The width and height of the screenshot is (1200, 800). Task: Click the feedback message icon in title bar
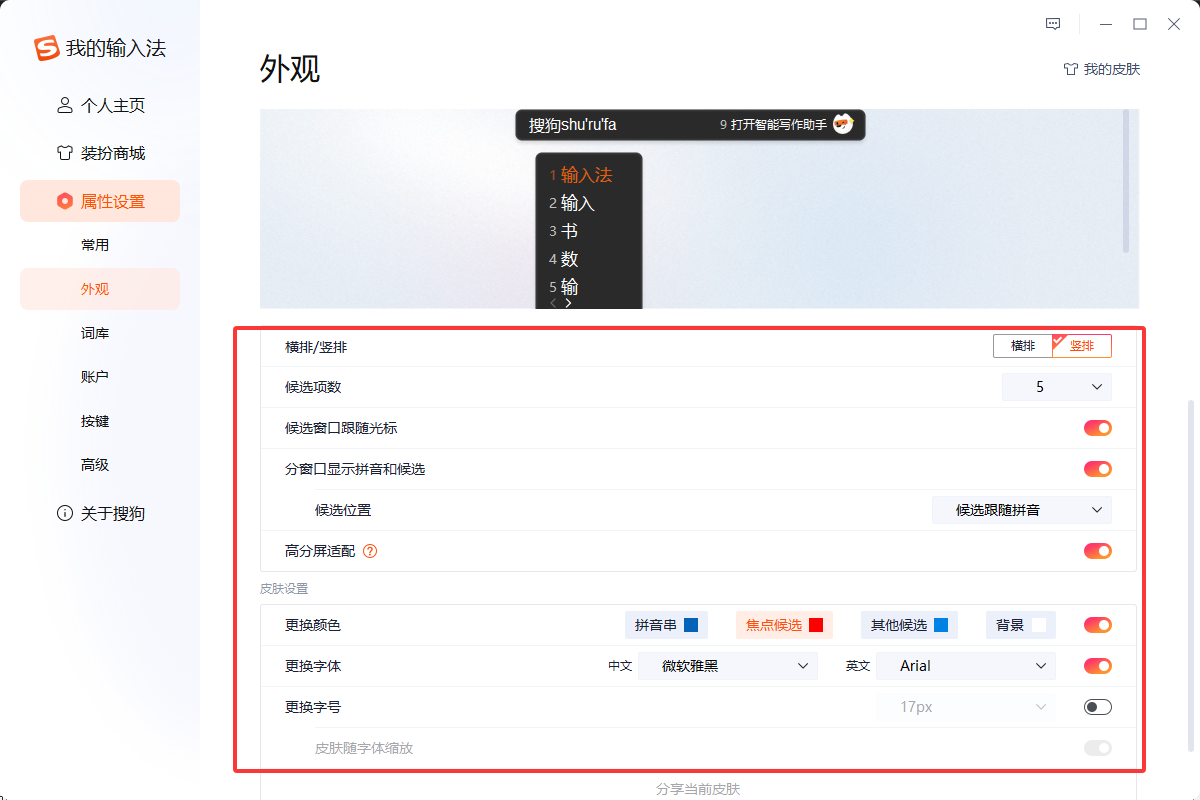pyautogui.click(x=1053, y=23)
